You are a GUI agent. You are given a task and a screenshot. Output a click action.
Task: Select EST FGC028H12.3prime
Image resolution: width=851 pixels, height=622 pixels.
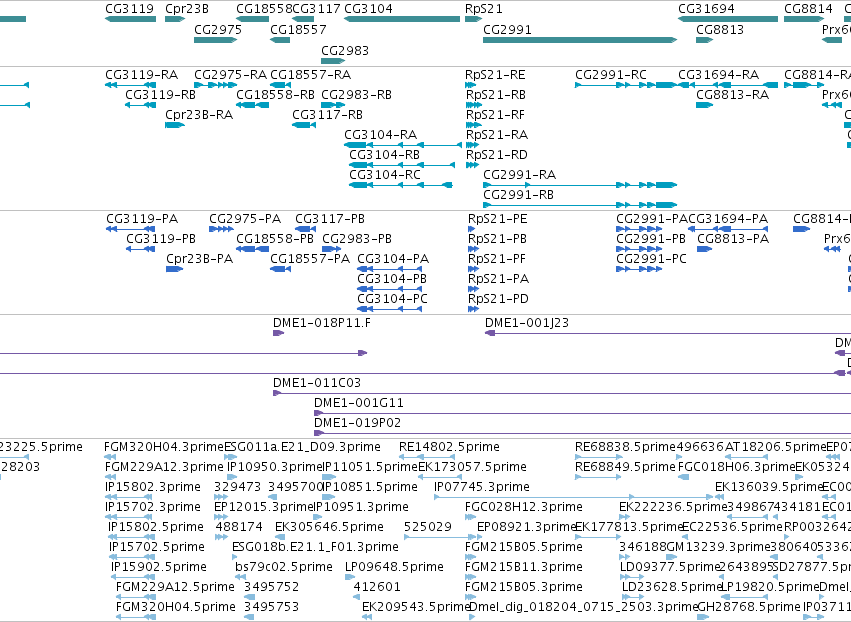tap(523, 507)
